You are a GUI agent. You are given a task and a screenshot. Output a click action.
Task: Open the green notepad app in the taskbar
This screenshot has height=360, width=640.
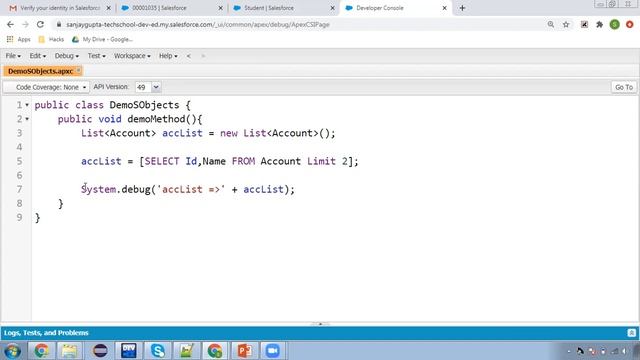tap(186, 351)
